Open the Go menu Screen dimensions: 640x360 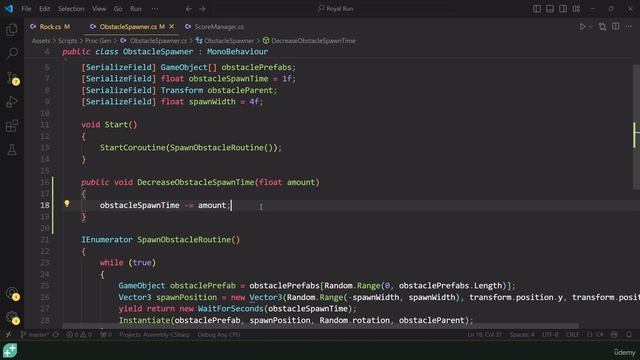click(x=118, y=9)
